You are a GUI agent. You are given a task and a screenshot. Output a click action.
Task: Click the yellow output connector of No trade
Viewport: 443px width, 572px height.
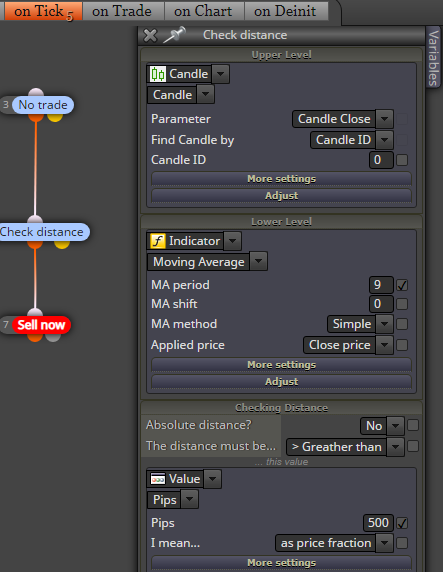pyautogui.click(x=55, y=117)
